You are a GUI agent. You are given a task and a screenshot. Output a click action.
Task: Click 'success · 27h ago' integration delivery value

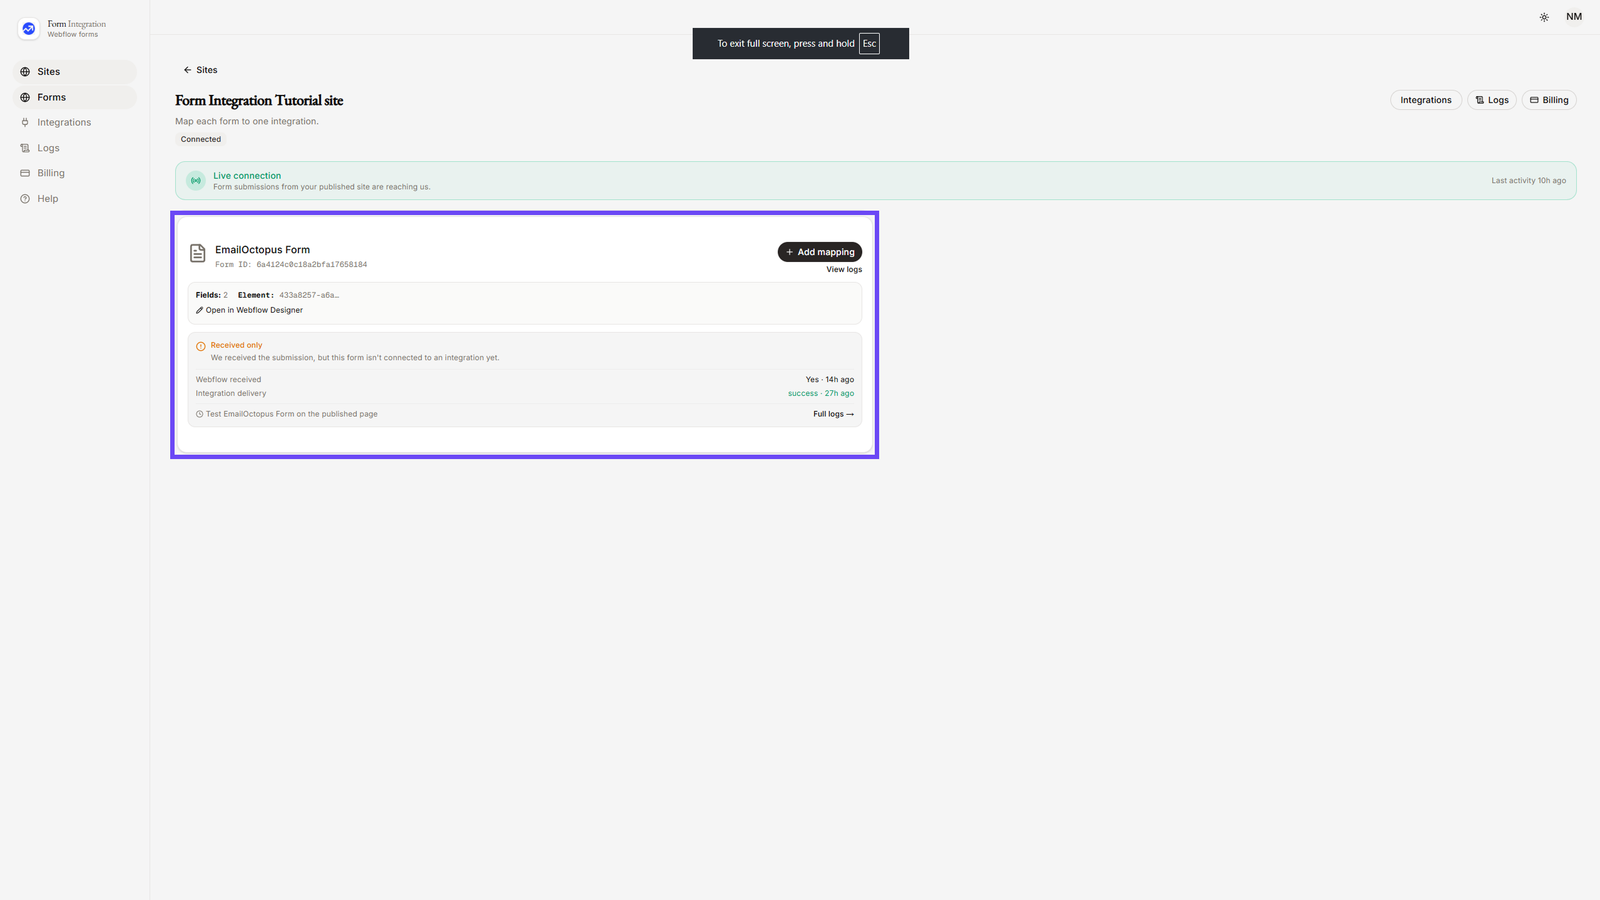(821, 394)
